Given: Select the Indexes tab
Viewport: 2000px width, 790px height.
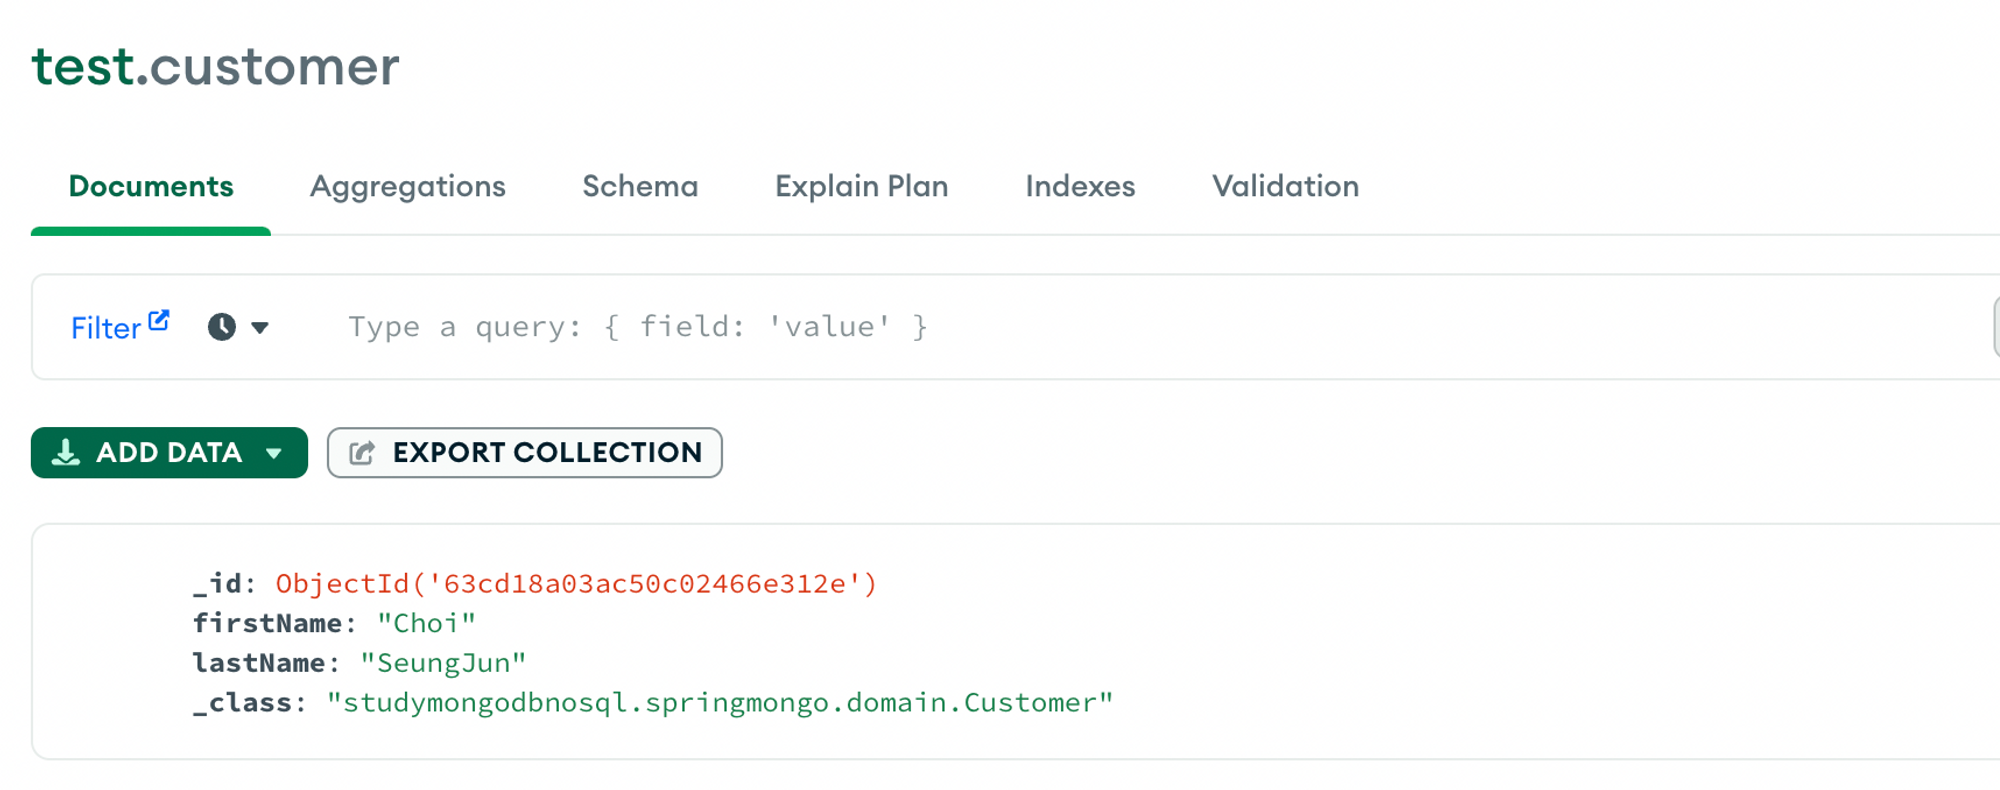Looking at the screenshot, I should click(1080, 186).
